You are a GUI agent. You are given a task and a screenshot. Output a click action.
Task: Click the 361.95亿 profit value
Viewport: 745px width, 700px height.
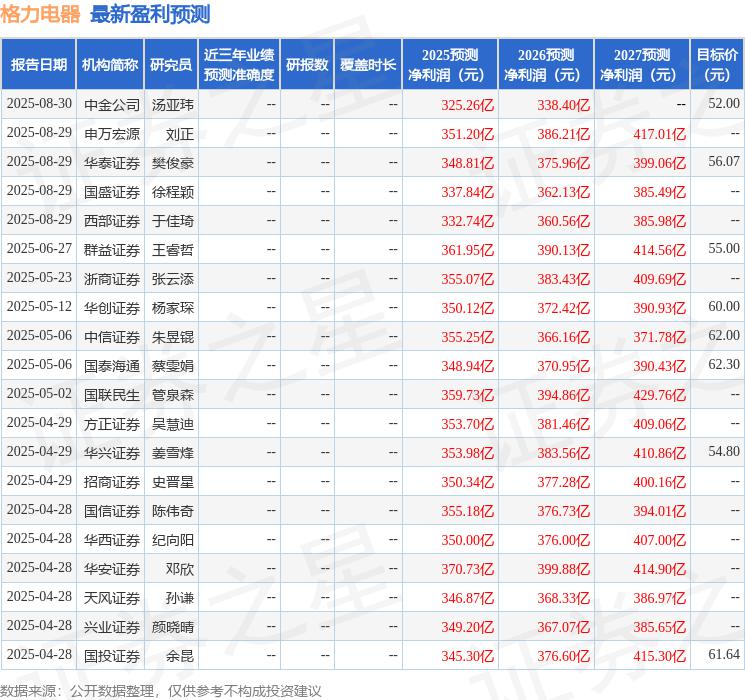pyautogui.click(x=468, y=250)
